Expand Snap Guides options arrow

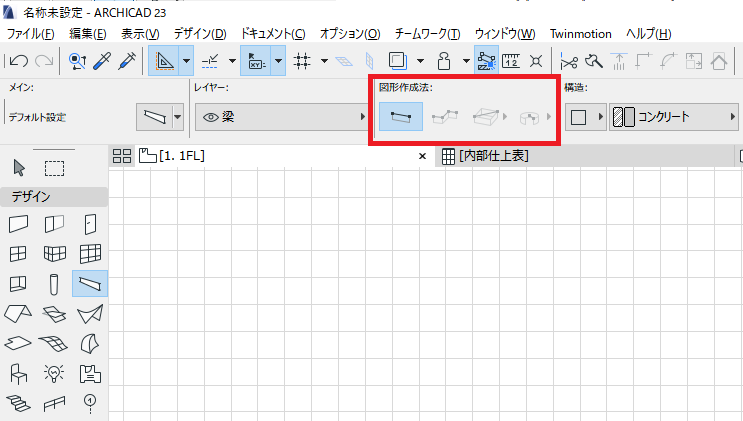pos(232,61)
